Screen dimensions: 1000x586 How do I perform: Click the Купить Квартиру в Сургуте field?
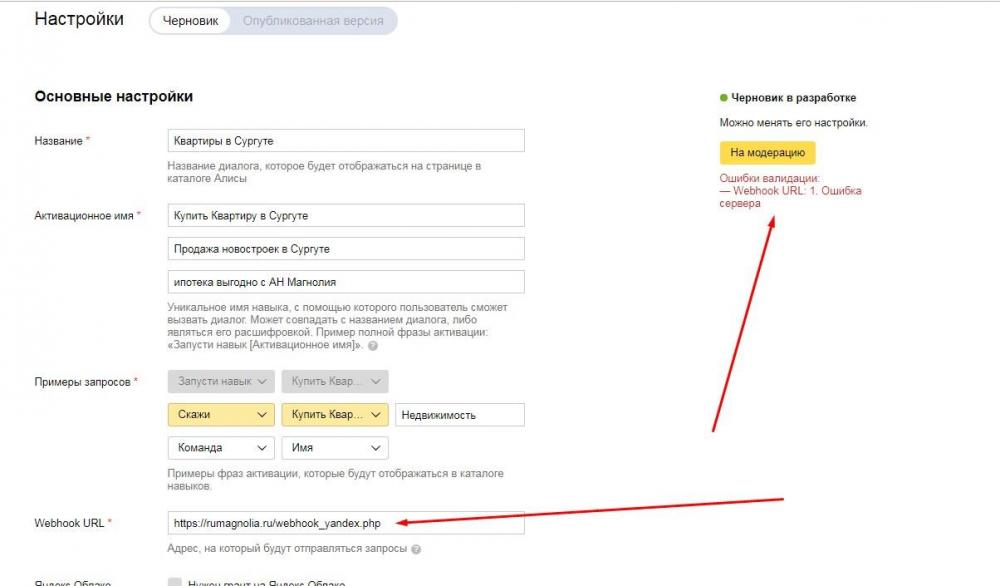pos(346,216)
